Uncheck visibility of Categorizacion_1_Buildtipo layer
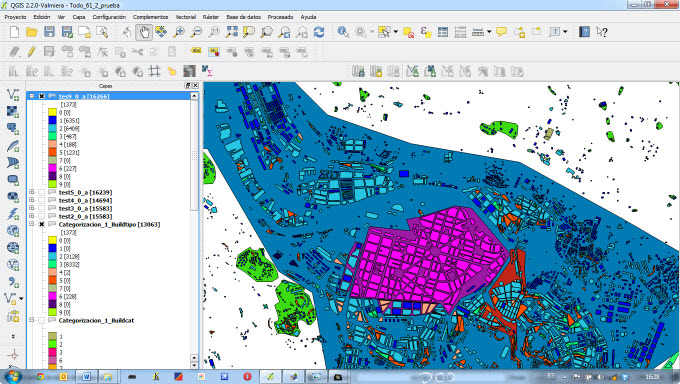 pyautogui.click(x=42, y=224)
